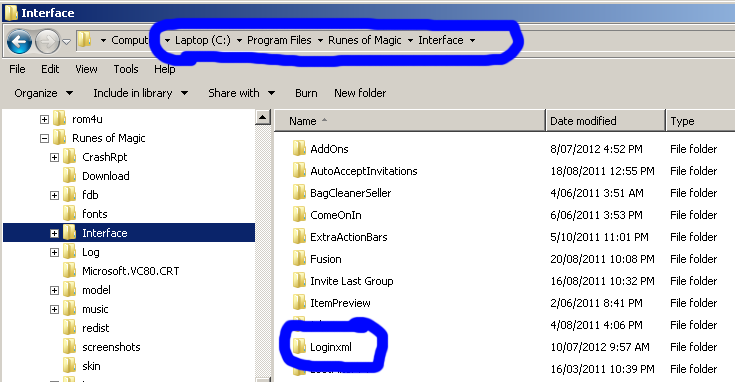Click the Loginxml folder name
The width and height of the screenshot is (735, 382).
pyautogui.click(x=331, y=347)
